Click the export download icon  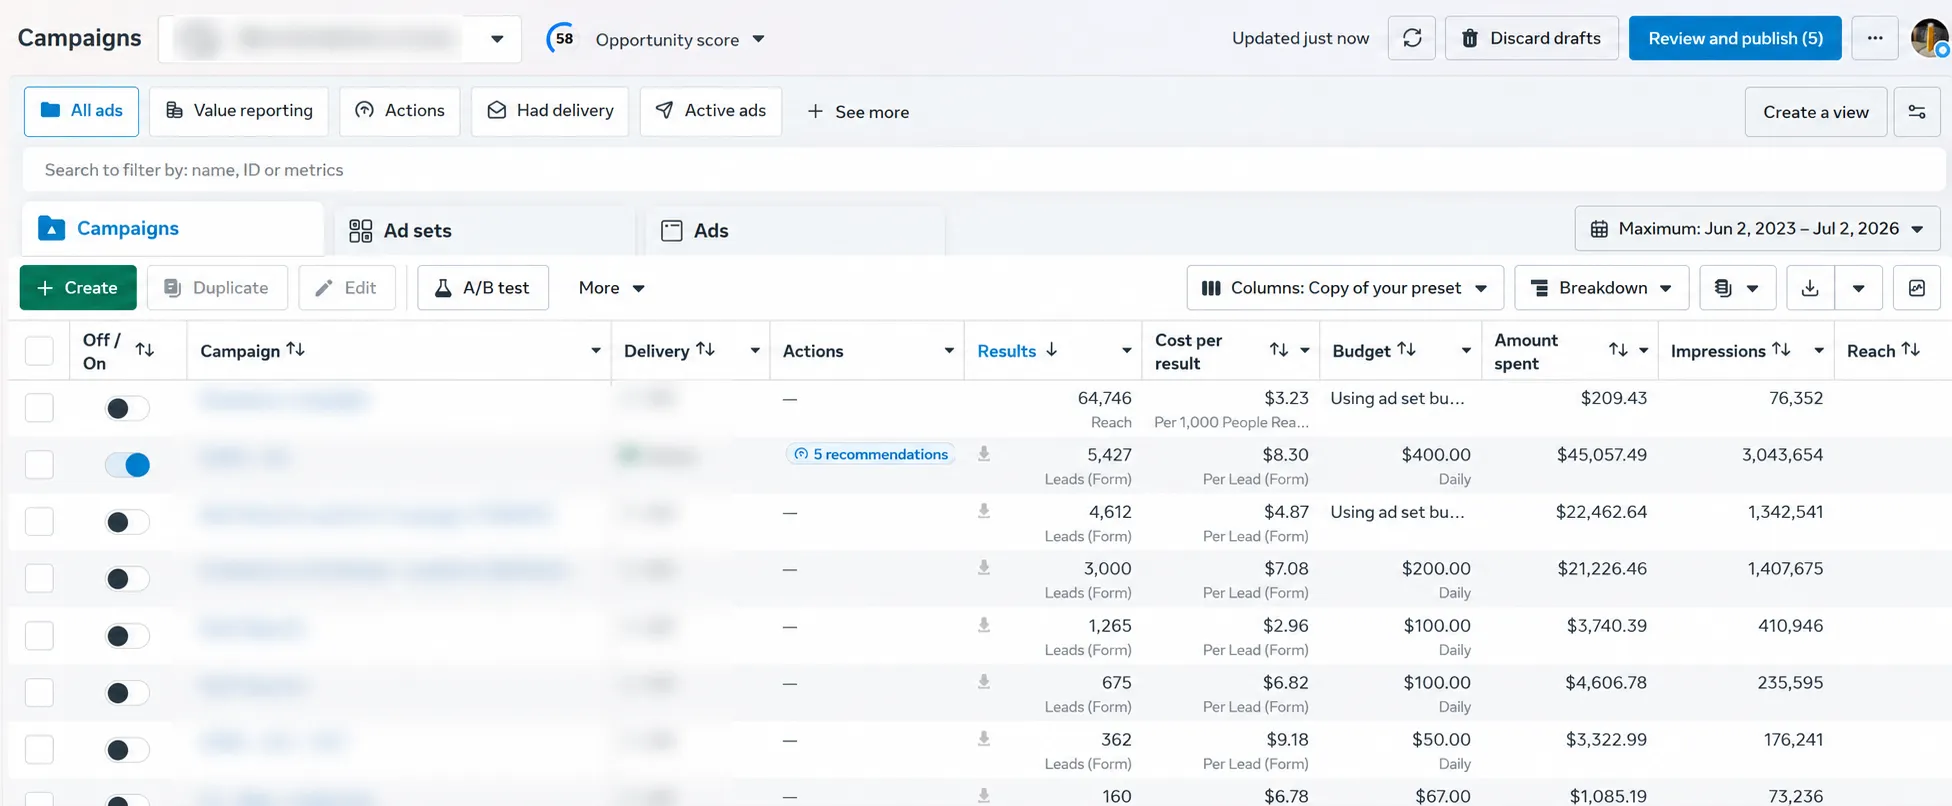point(1810,288)
